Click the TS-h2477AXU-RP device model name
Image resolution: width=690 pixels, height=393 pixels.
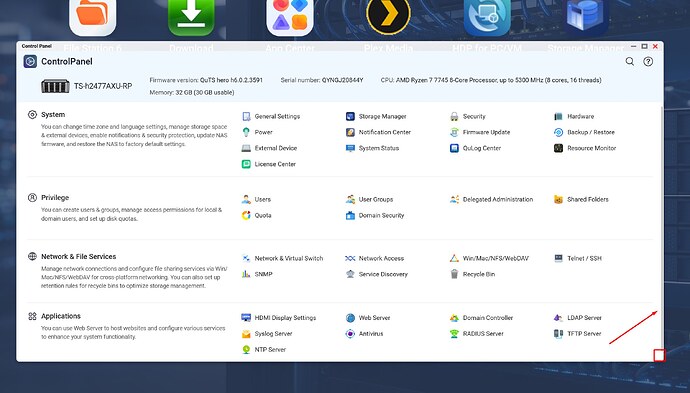click(103, 86)
